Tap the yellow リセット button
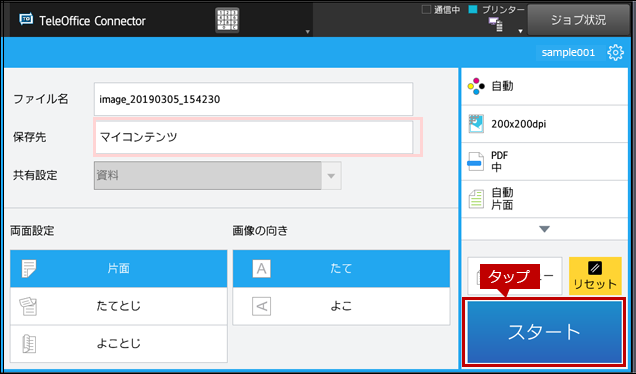The image size is (636, 374). (x=595, y=276)
